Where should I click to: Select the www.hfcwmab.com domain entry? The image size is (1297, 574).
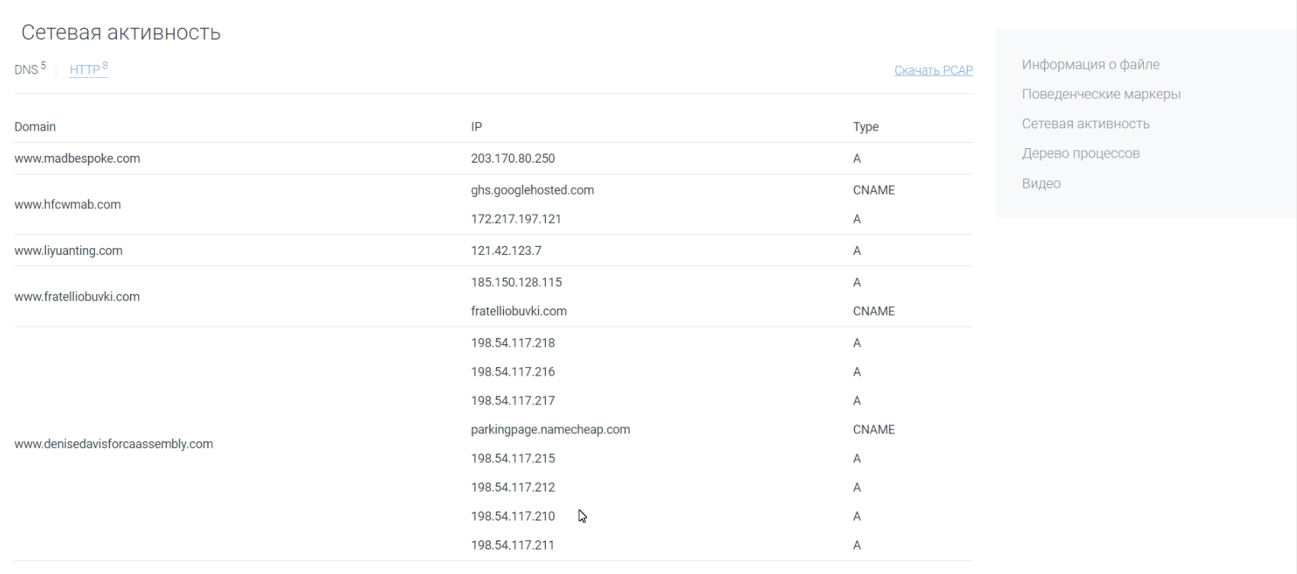pyautogui.click(x=67, y=205)
